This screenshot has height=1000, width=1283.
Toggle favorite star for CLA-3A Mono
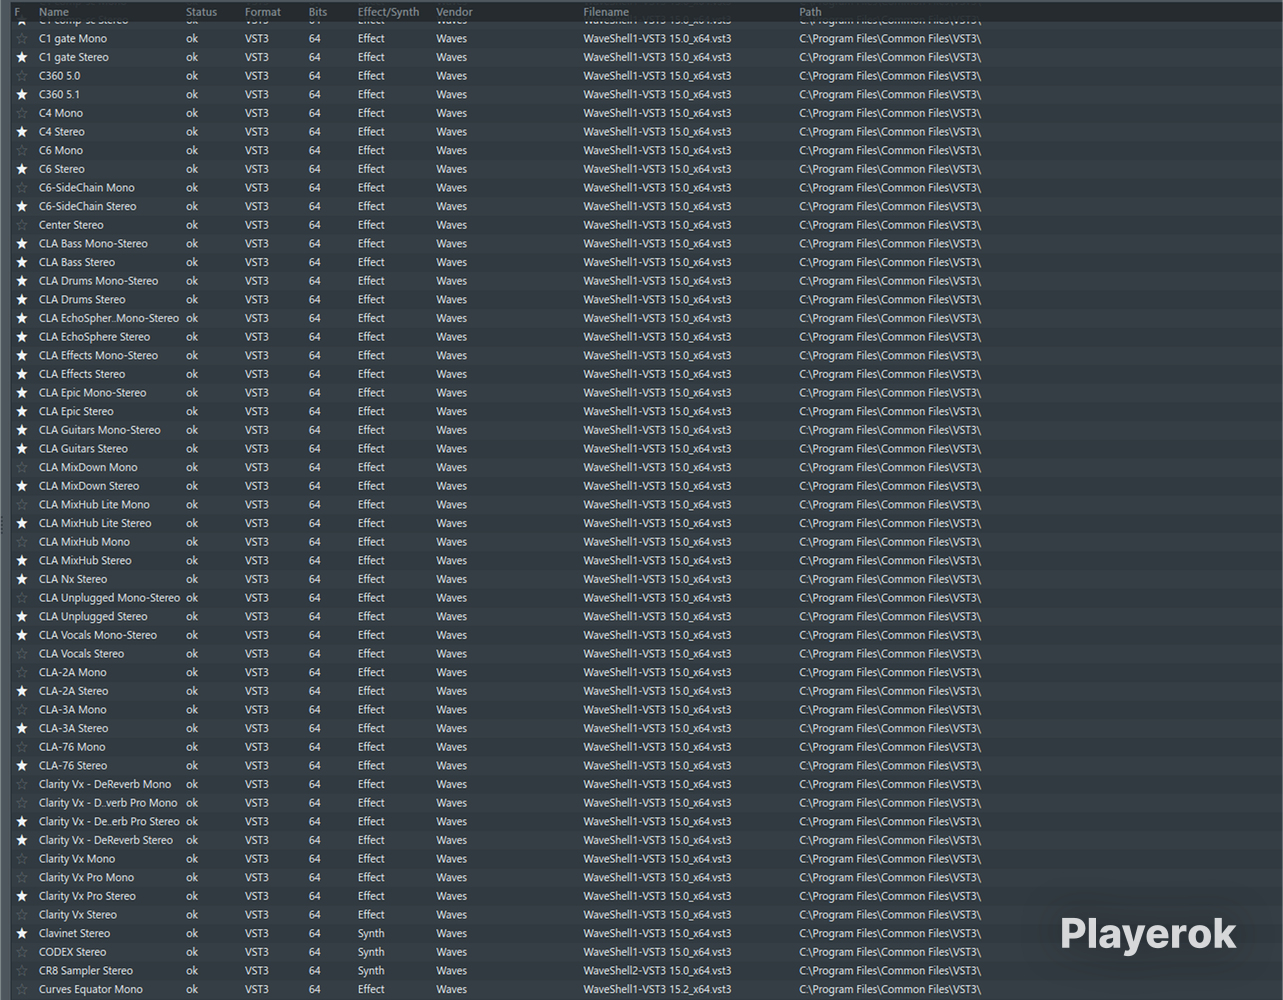point(22,710)
